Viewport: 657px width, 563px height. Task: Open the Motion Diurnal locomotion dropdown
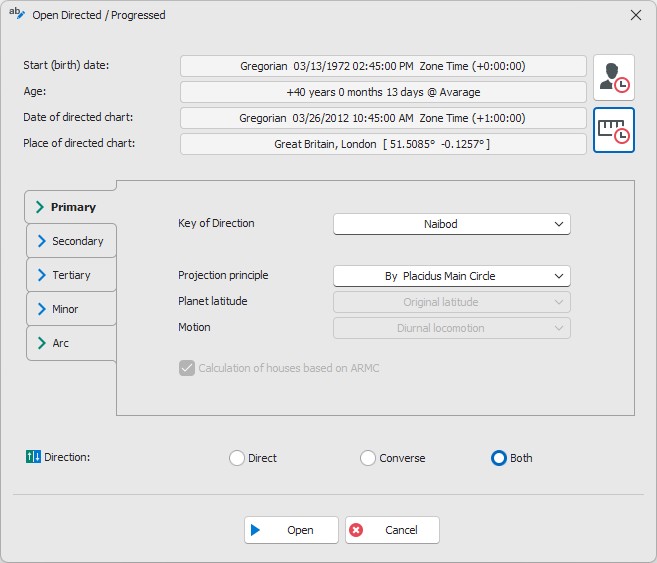coord(452,328)
